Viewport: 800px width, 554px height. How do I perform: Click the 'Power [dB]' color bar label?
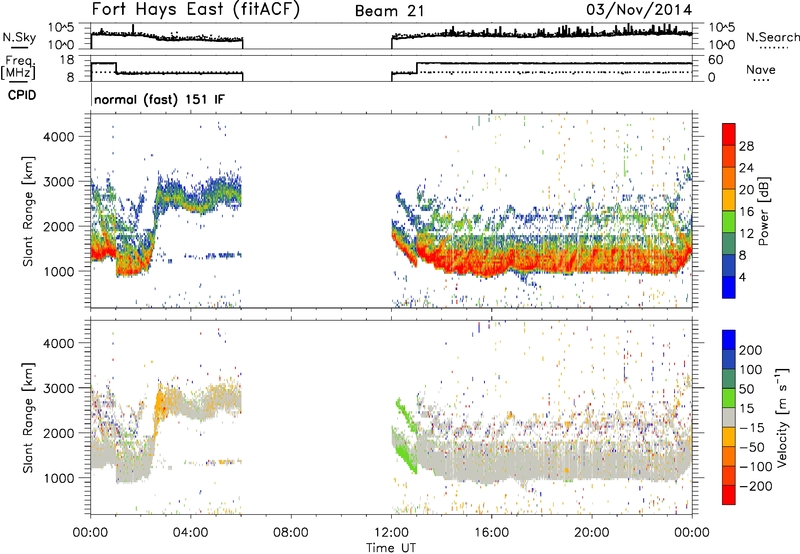click(763, 211)
